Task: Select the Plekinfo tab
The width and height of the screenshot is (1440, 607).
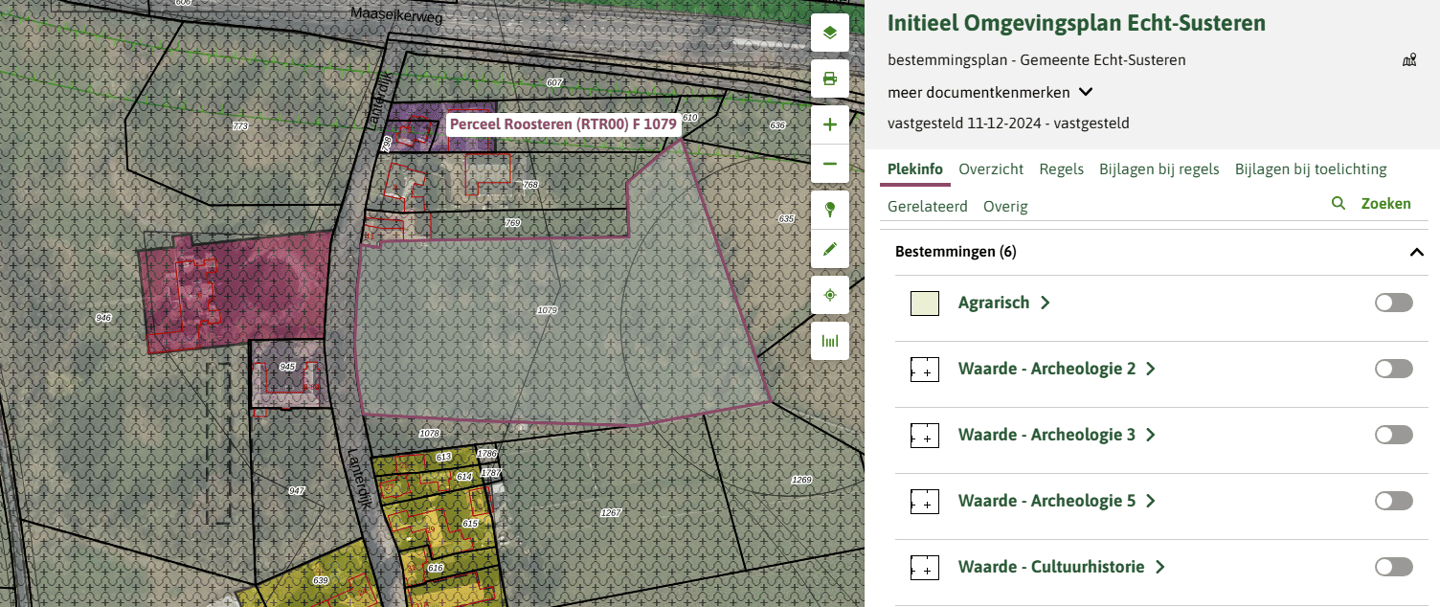Action: tap(915, 169)
